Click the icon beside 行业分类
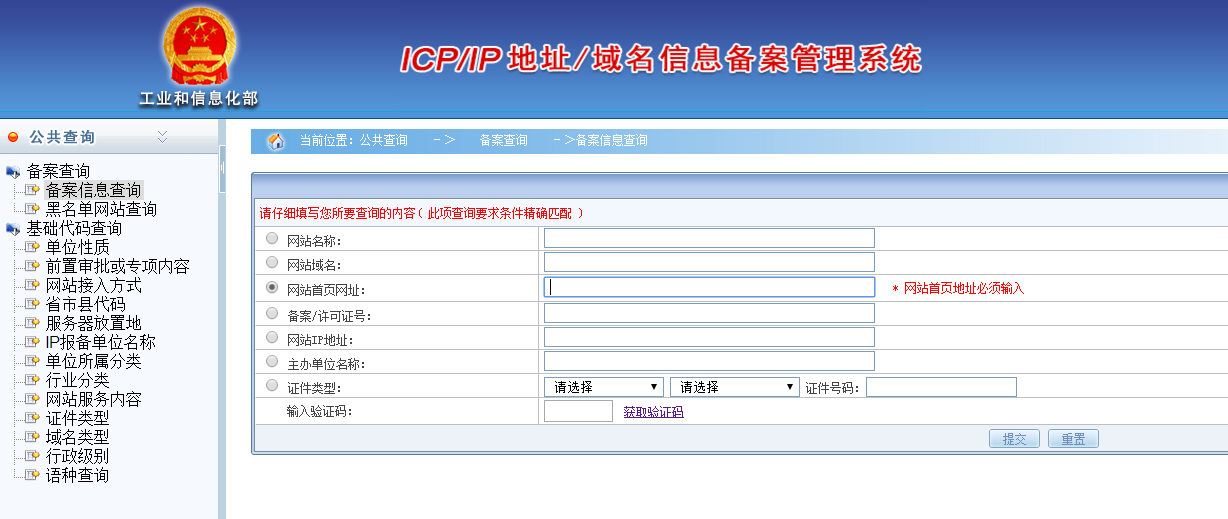1228x519 pixels. point(32,380)
